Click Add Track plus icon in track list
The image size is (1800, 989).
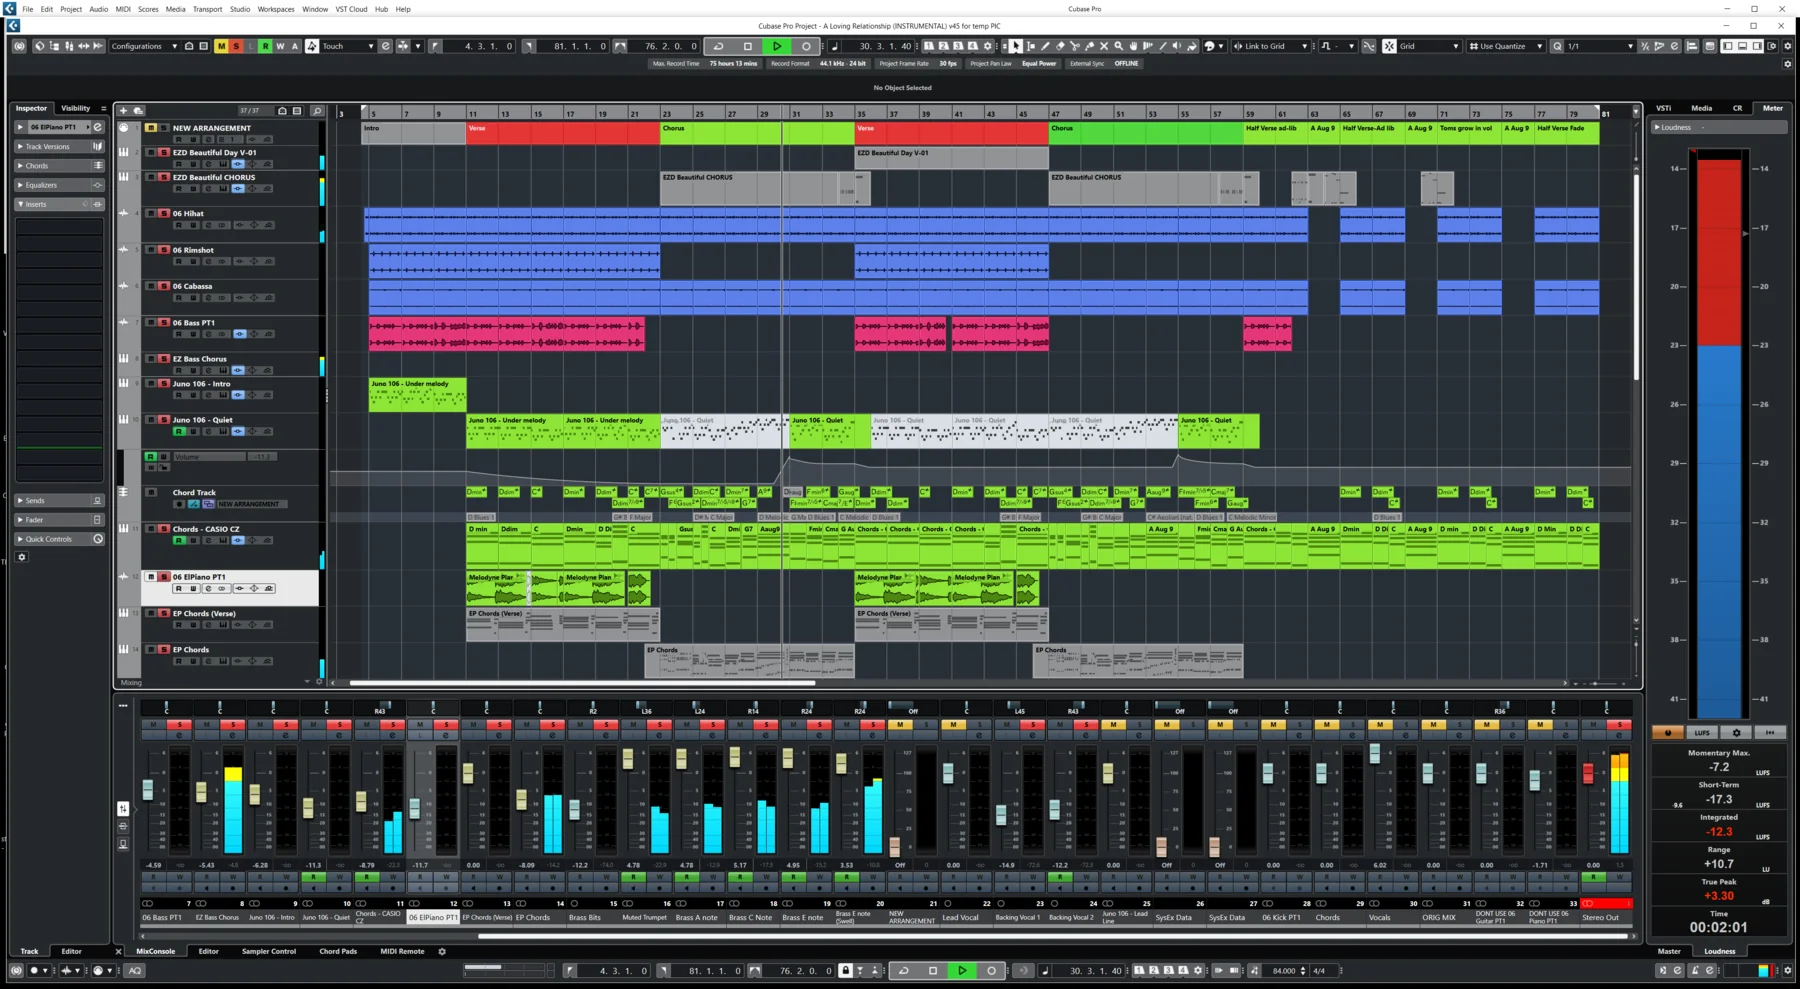pos(123,110)
